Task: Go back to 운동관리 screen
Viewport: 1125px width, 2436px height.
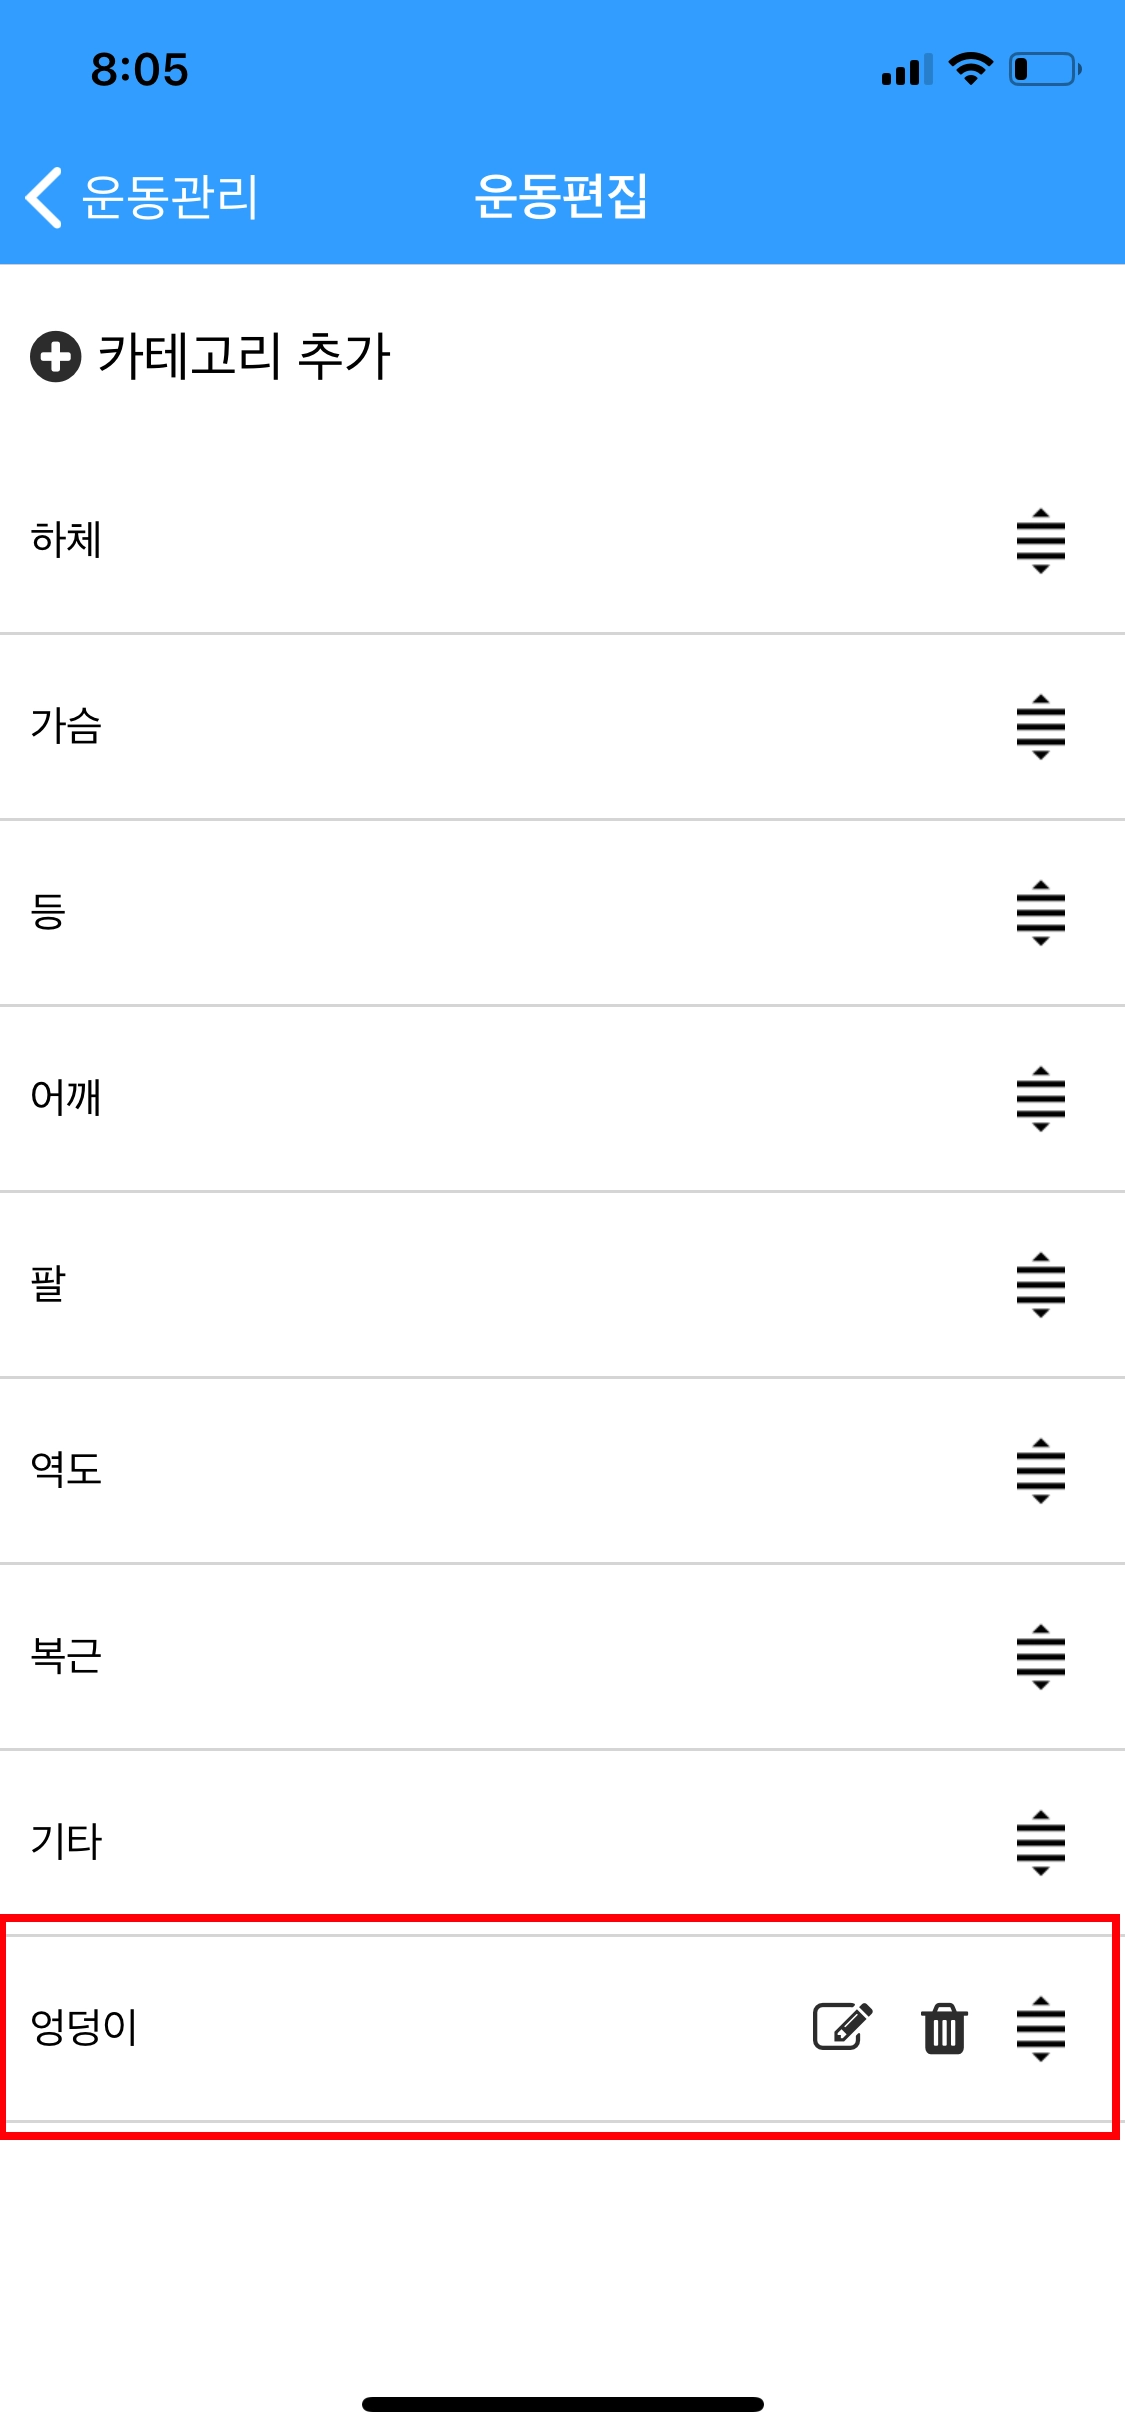Action: pos(142,197)
